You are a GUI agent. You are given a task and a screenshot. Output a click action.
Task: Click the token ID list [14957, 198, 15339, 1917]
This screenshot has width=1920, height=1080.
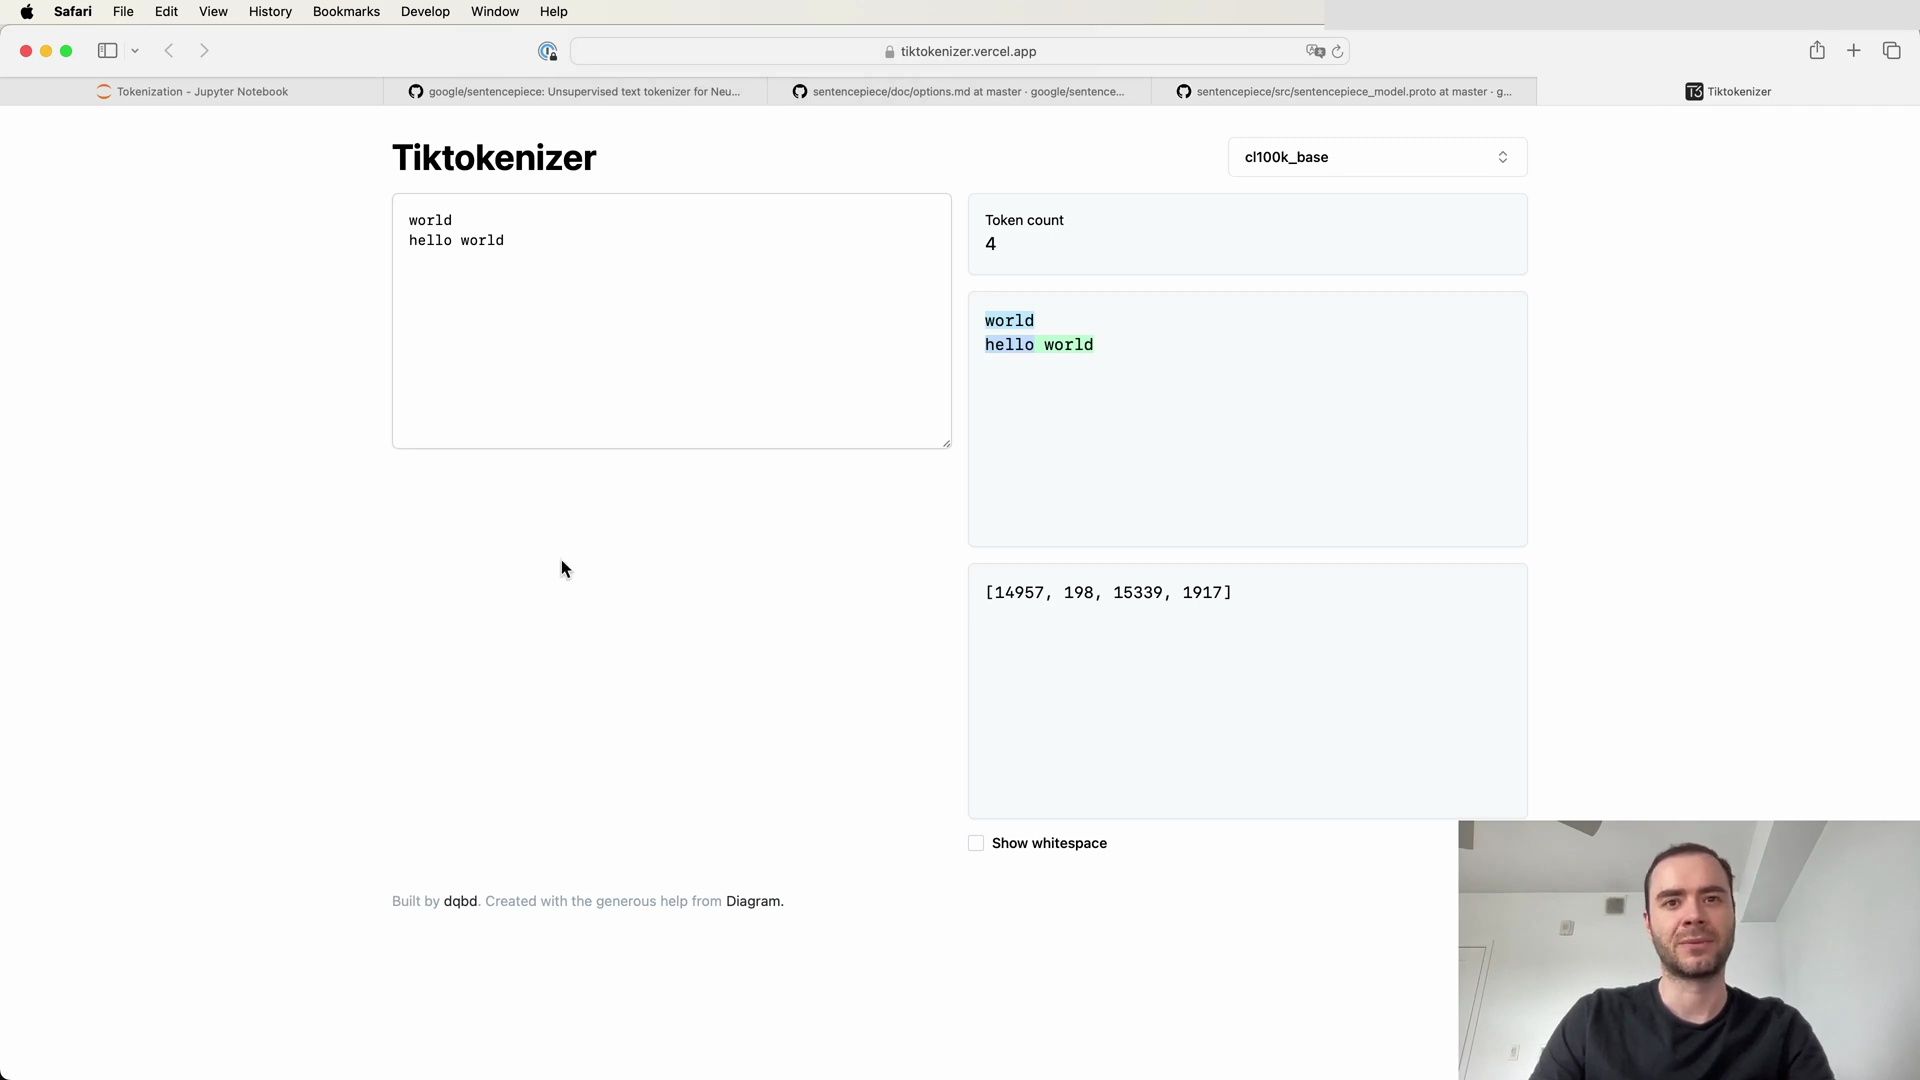1108,592
